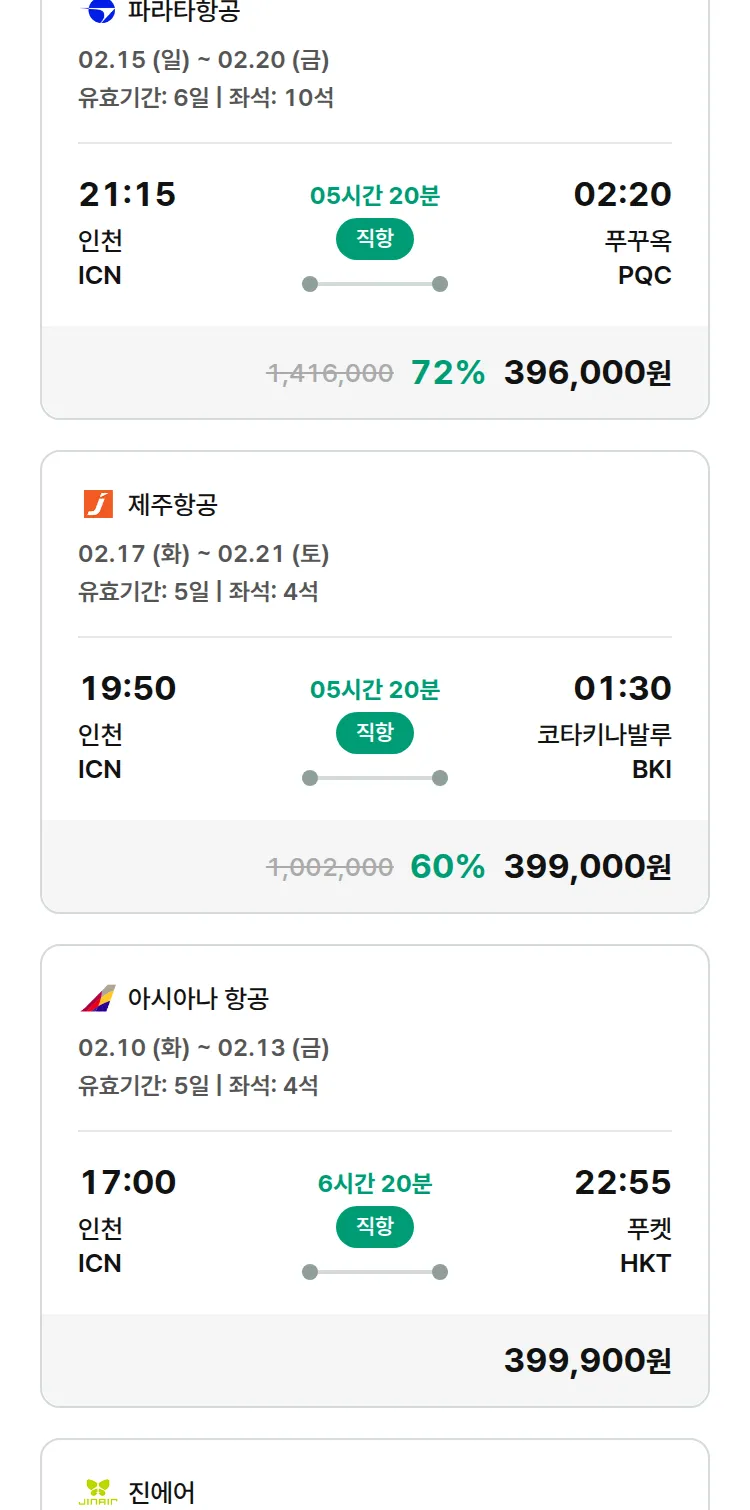Click the 푸켓 HKT destination
The width and height of the screenshot is (750, 1510).
click(645, 1245)
